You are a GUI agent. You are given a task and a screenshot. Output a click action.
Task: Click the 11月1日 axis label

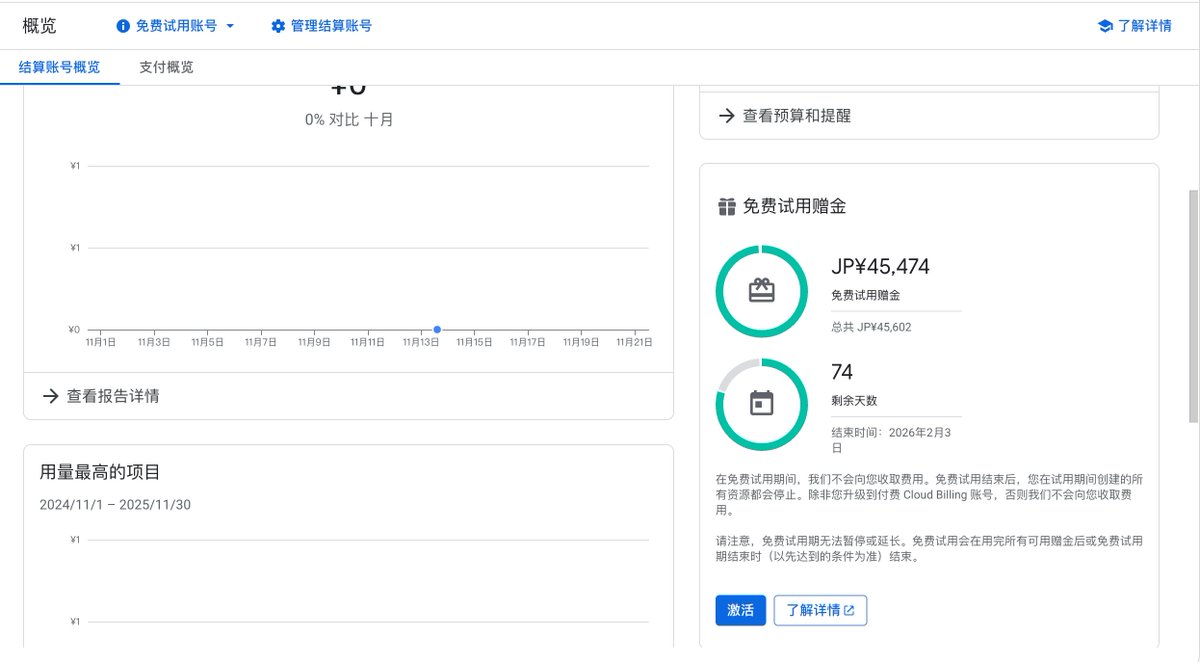coord(101,342)
